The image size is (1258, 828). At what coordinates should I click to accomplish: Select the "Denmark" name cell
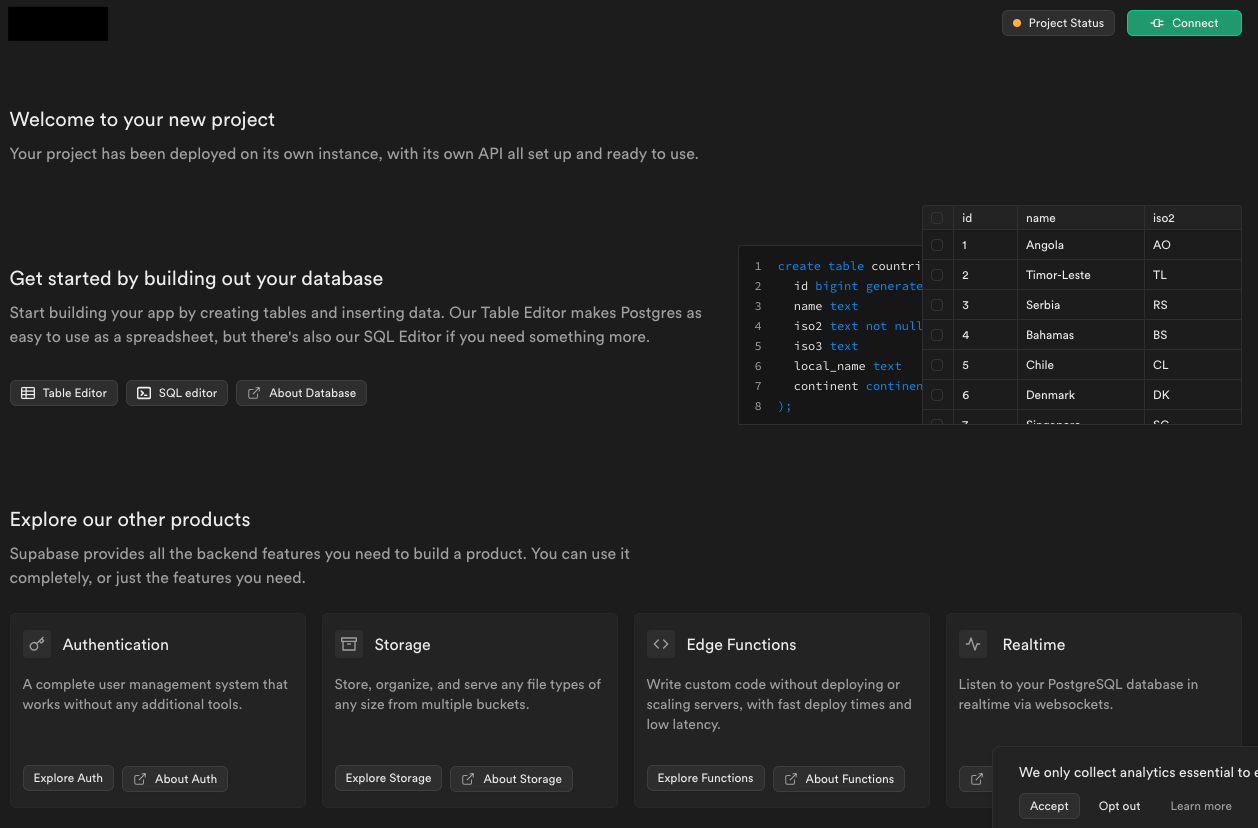click(1081, 395)
